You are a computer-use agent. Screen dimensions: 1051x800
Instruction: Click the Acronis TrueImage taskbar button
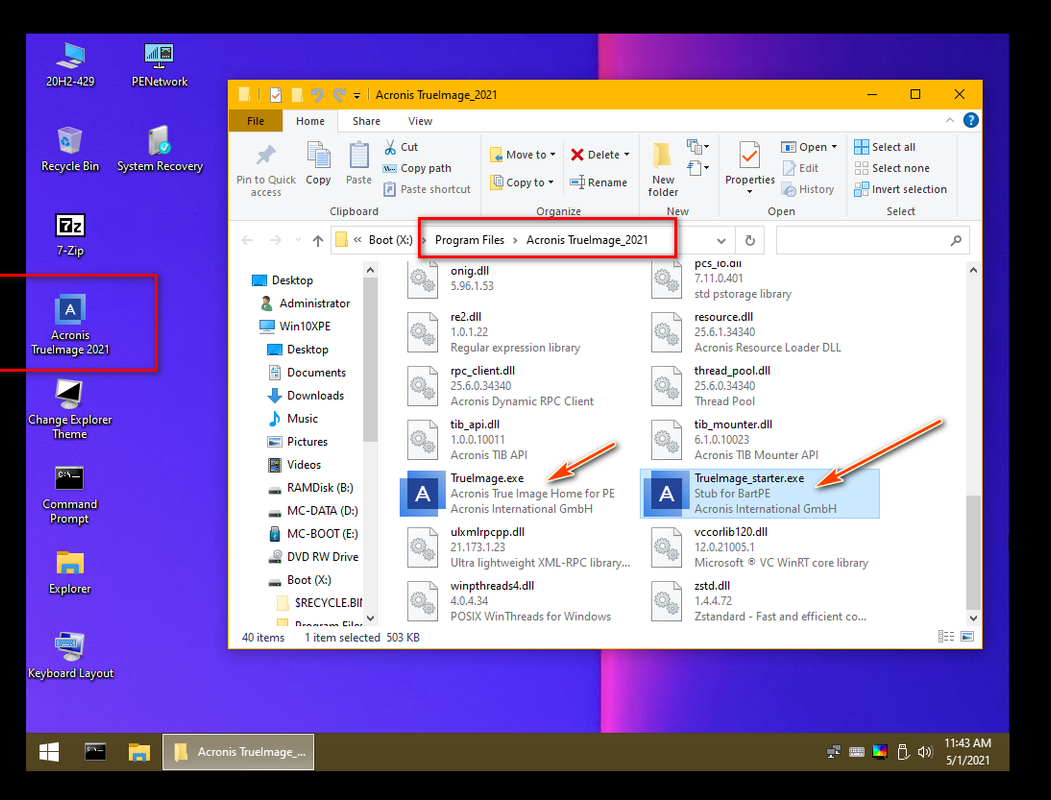pos(238,752)
